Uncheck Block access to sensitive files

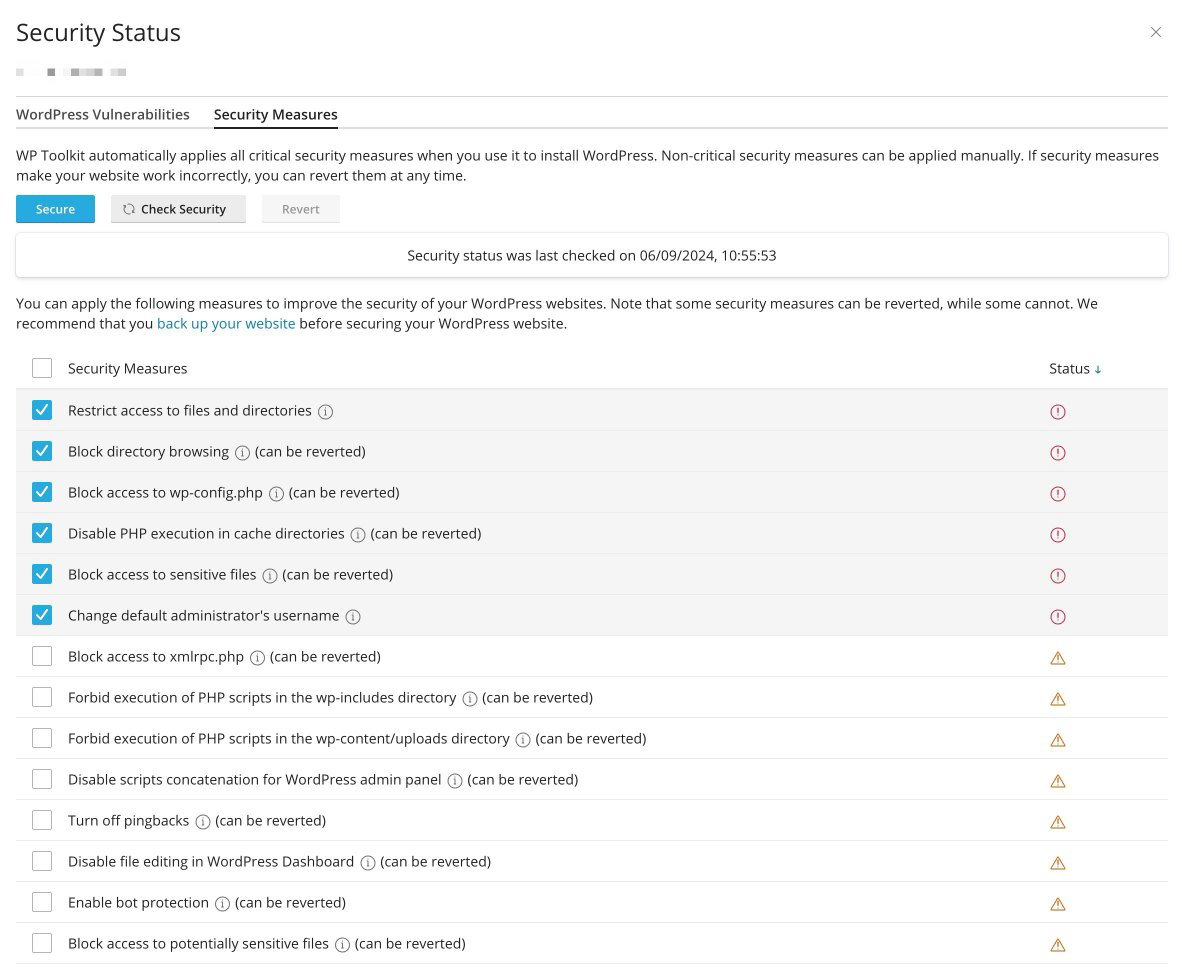42,574
